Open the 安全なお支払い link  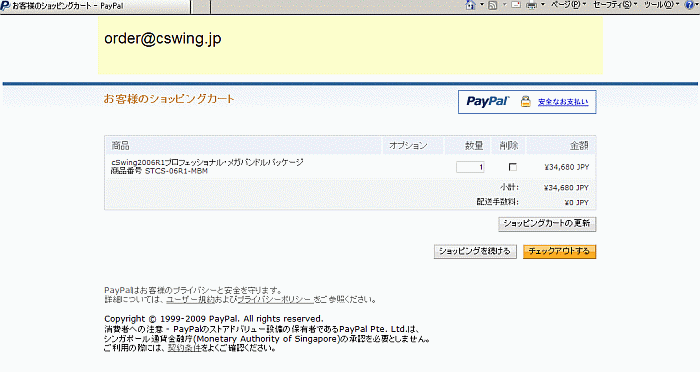(x=563, y=102)
